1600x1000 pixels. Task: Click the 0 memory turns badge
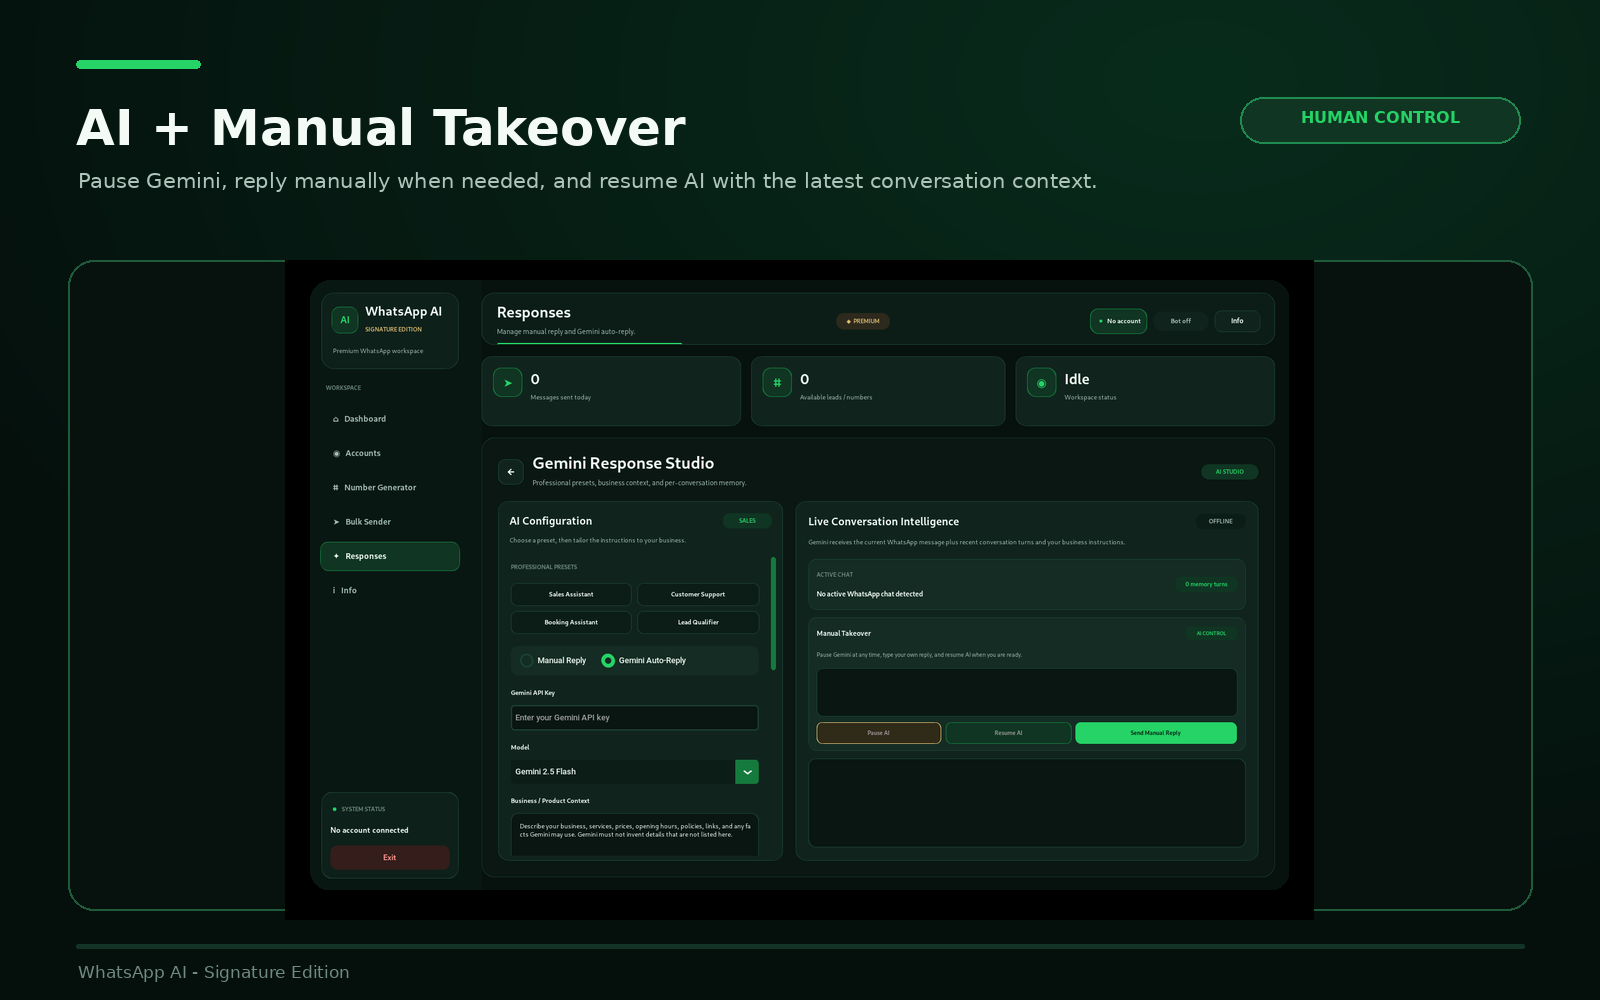pyautogui.click(x=1206, y=584)
